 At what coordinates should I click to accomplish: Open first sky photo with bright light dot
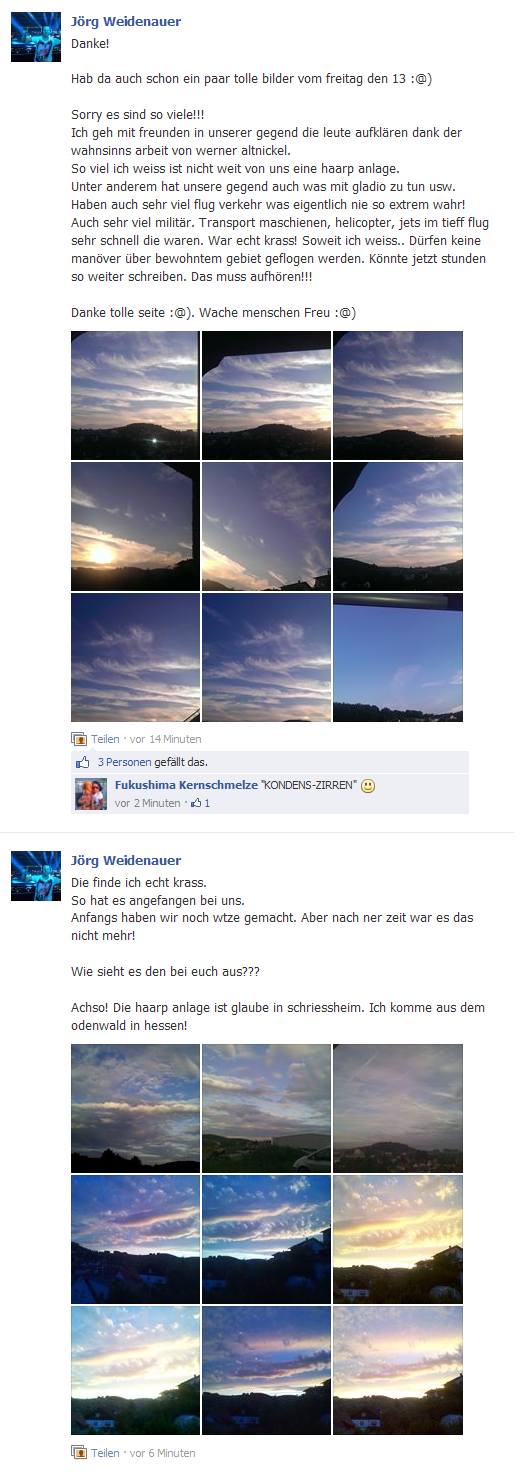[135, 395]
